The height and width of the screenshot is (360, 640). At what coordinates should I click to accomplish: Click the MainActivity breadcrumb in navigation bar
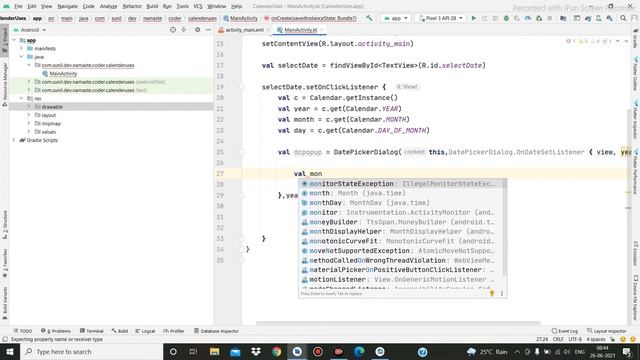coord(241,18)
